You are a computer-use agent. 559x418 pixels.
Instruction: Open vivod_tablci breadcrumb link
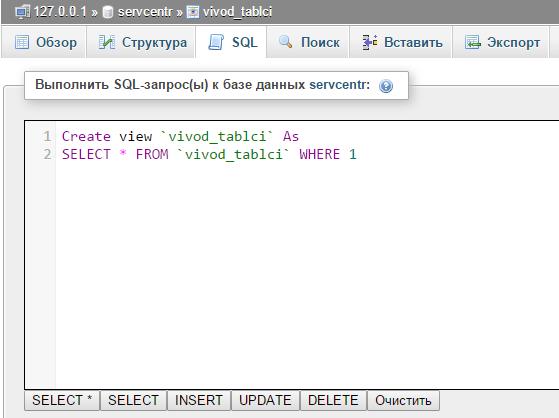coord(237,12)
